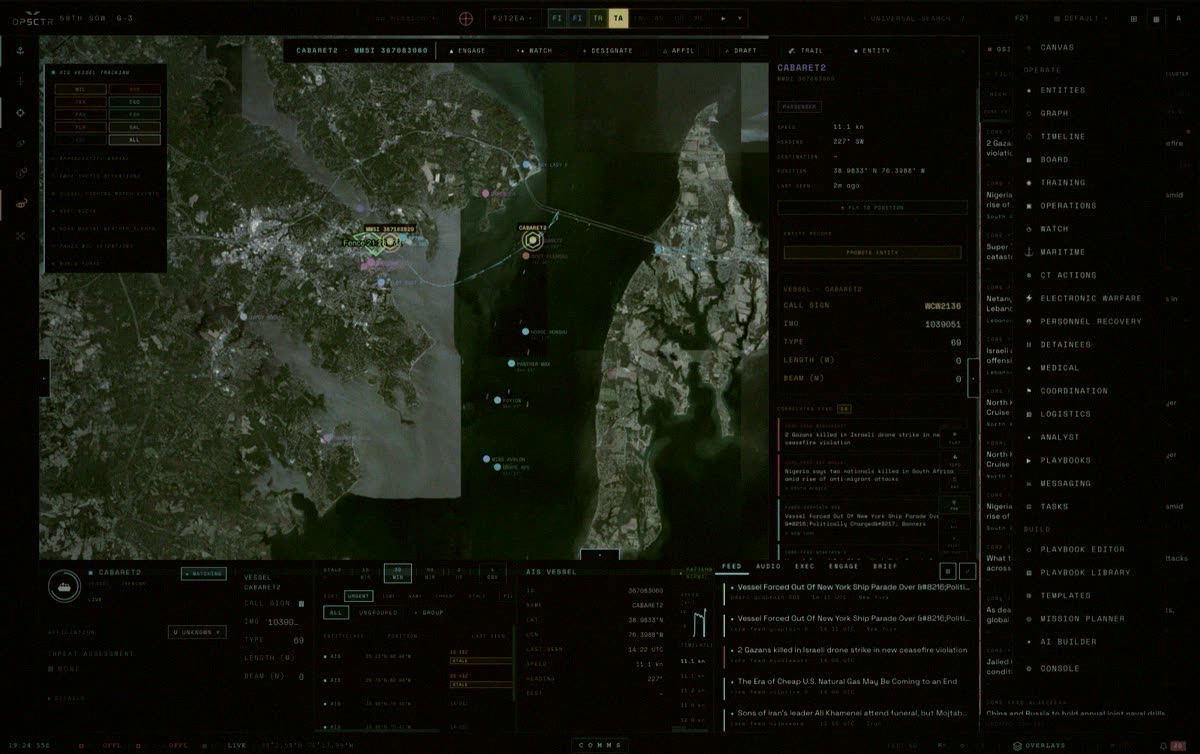Click the Overlays layers icon at bottom
This screenshot has height=754, width=1200.
pyautogui.click(x=1017, y=745)
